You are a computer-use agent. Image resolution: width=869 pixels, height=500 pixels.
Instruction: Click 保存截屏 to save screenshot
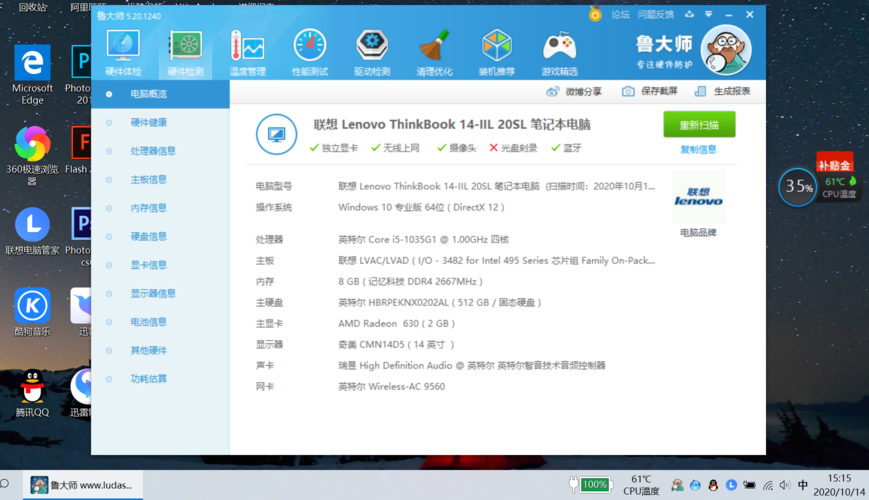click(650, 91)
